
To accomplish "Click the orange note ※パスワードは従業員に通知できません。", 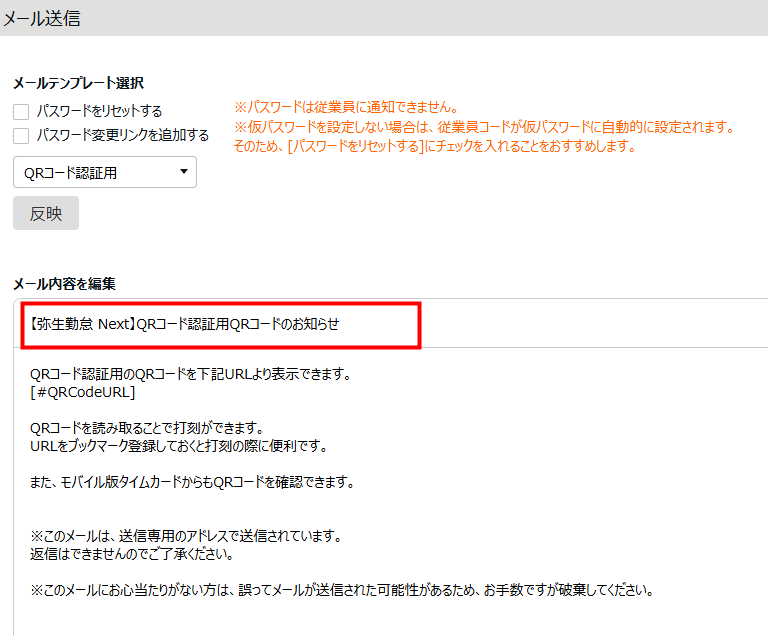I will tap(346, 107).
